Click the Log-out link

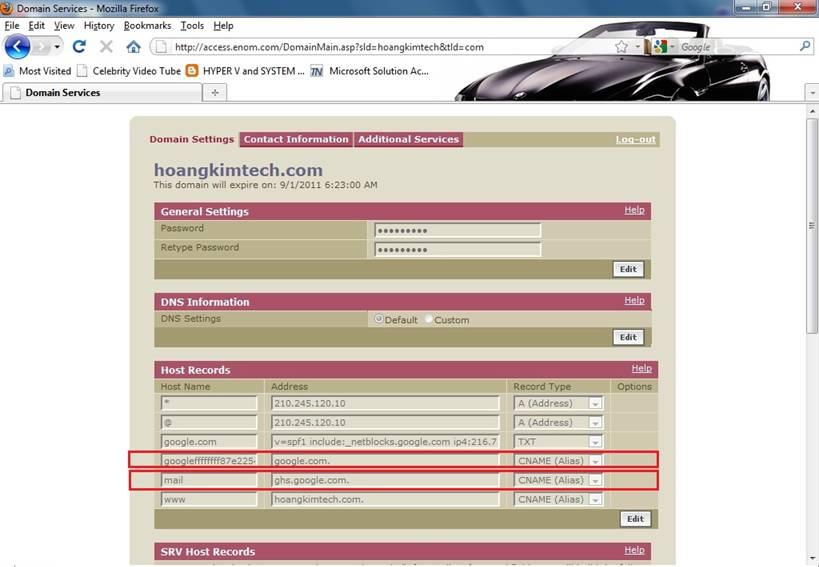[635, 139]
